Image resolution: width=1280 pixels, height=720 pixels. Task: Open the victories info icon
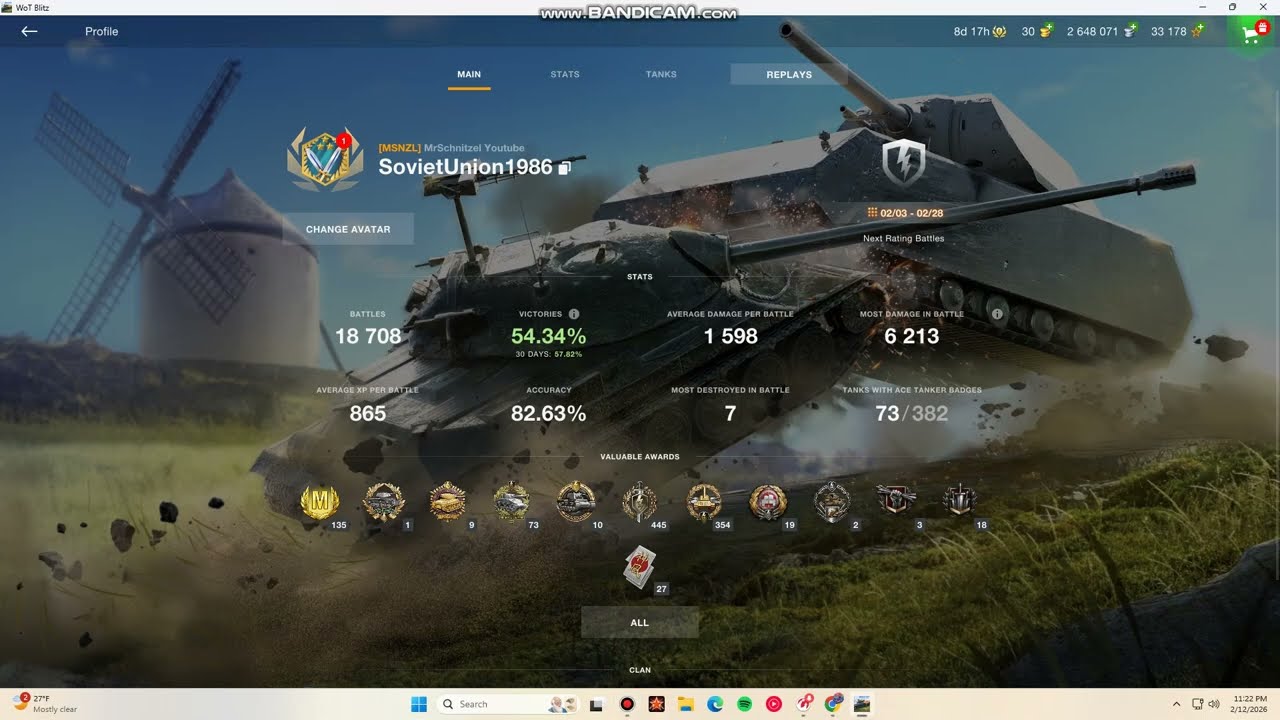point(574,314)
